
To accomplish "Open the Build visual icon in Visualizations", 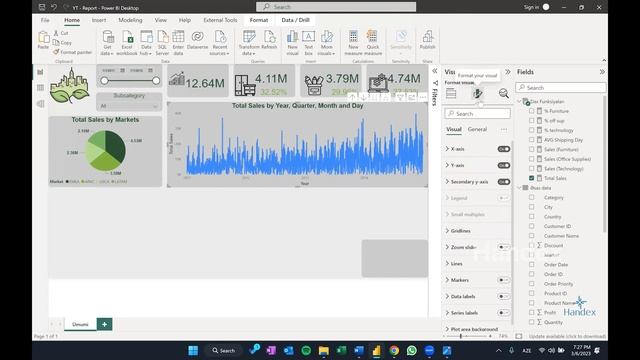I will click(x=451, y=93).
